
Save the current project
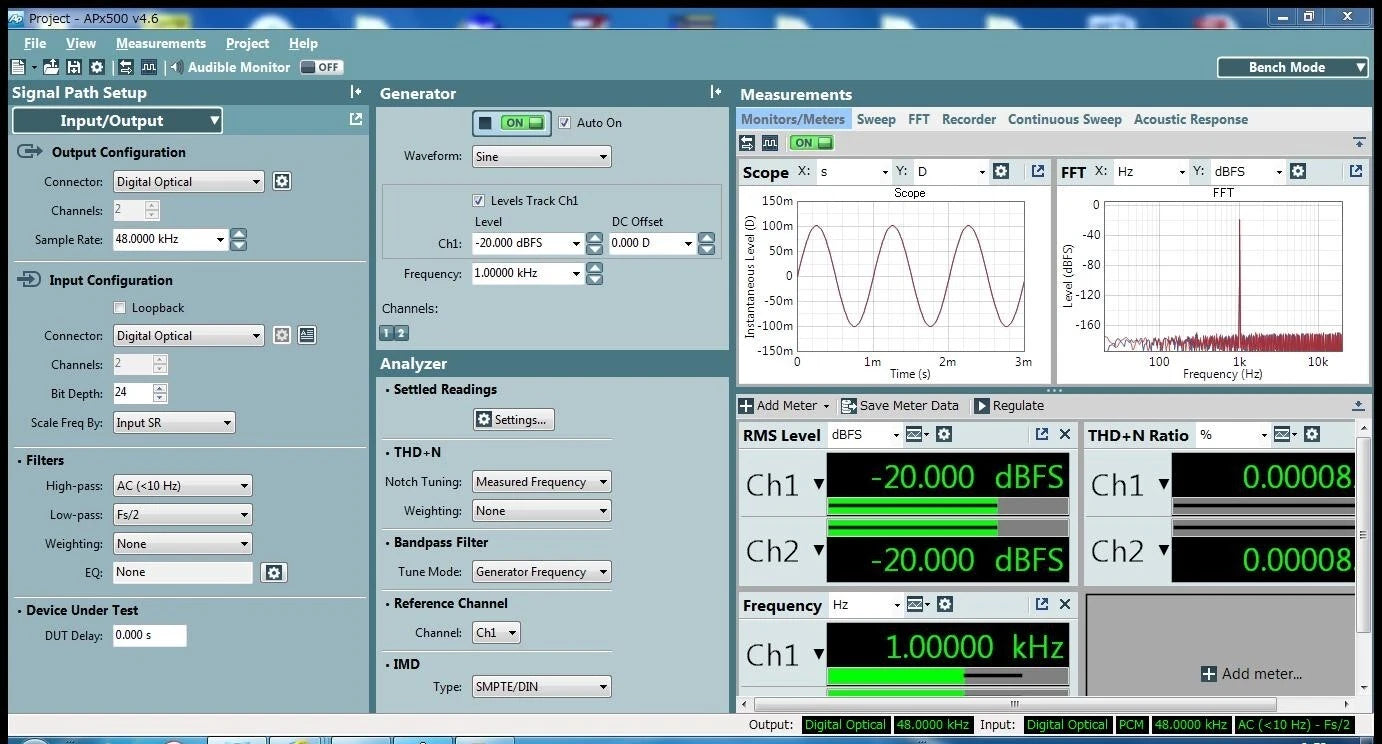(74, 67)
